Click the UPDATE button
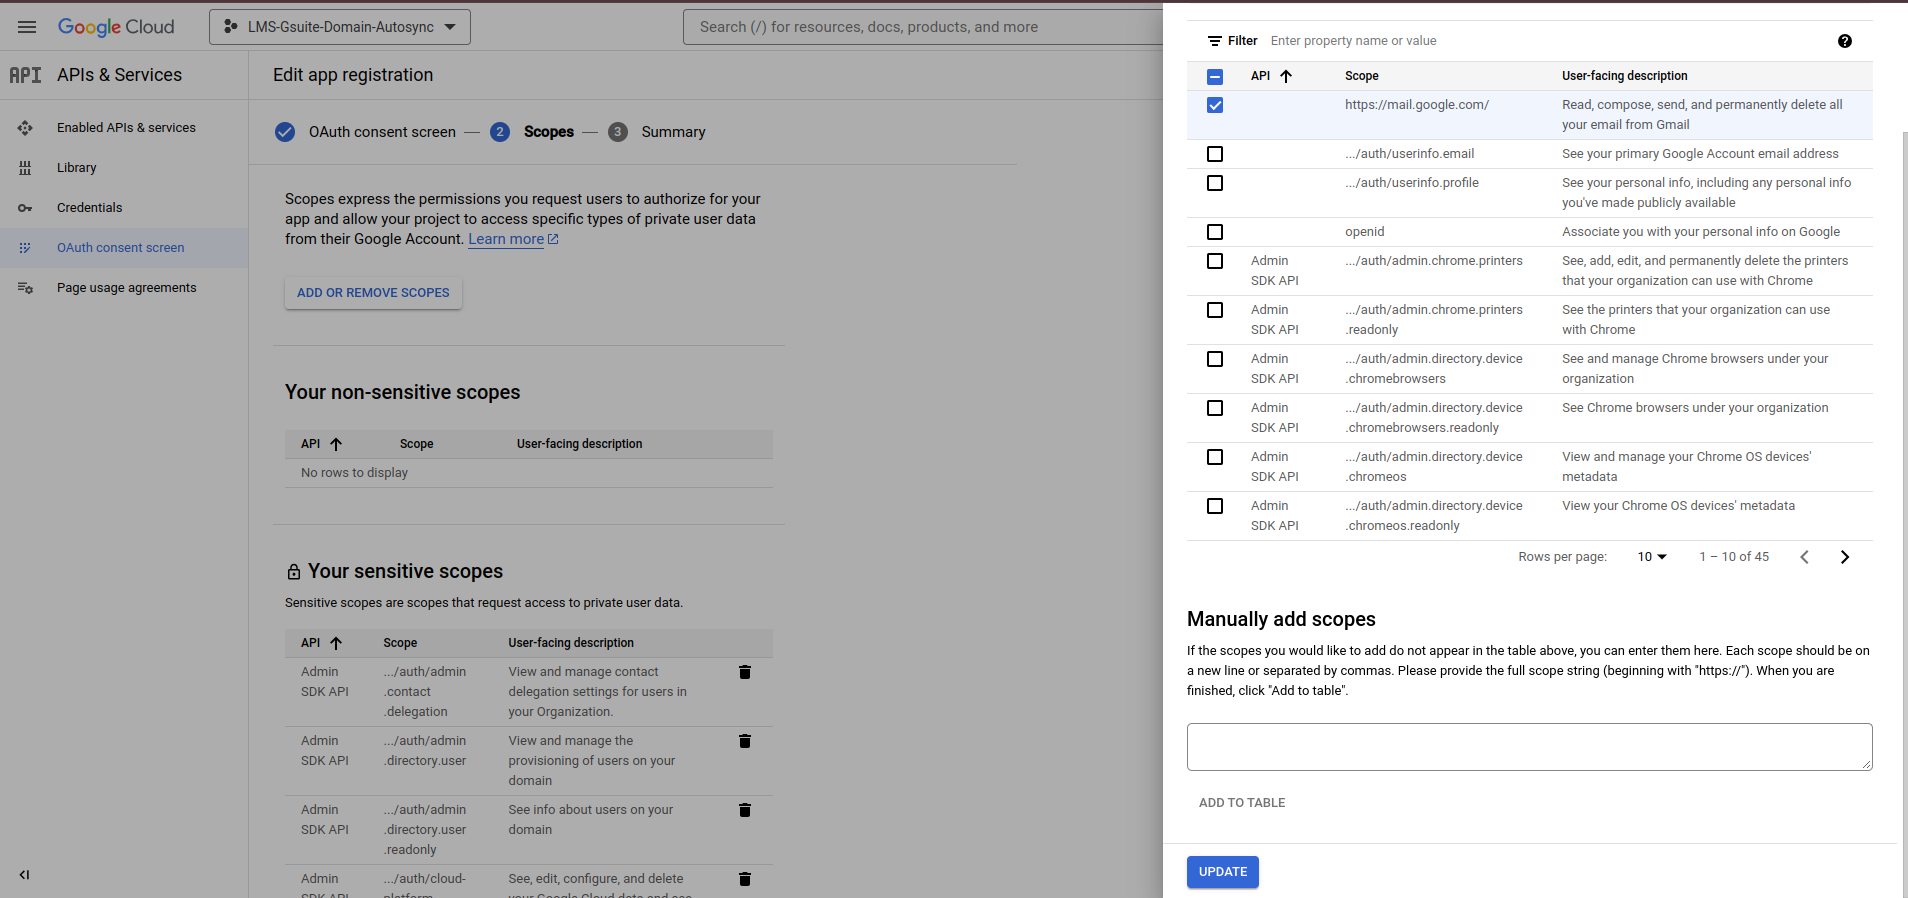 (1223, 872)
